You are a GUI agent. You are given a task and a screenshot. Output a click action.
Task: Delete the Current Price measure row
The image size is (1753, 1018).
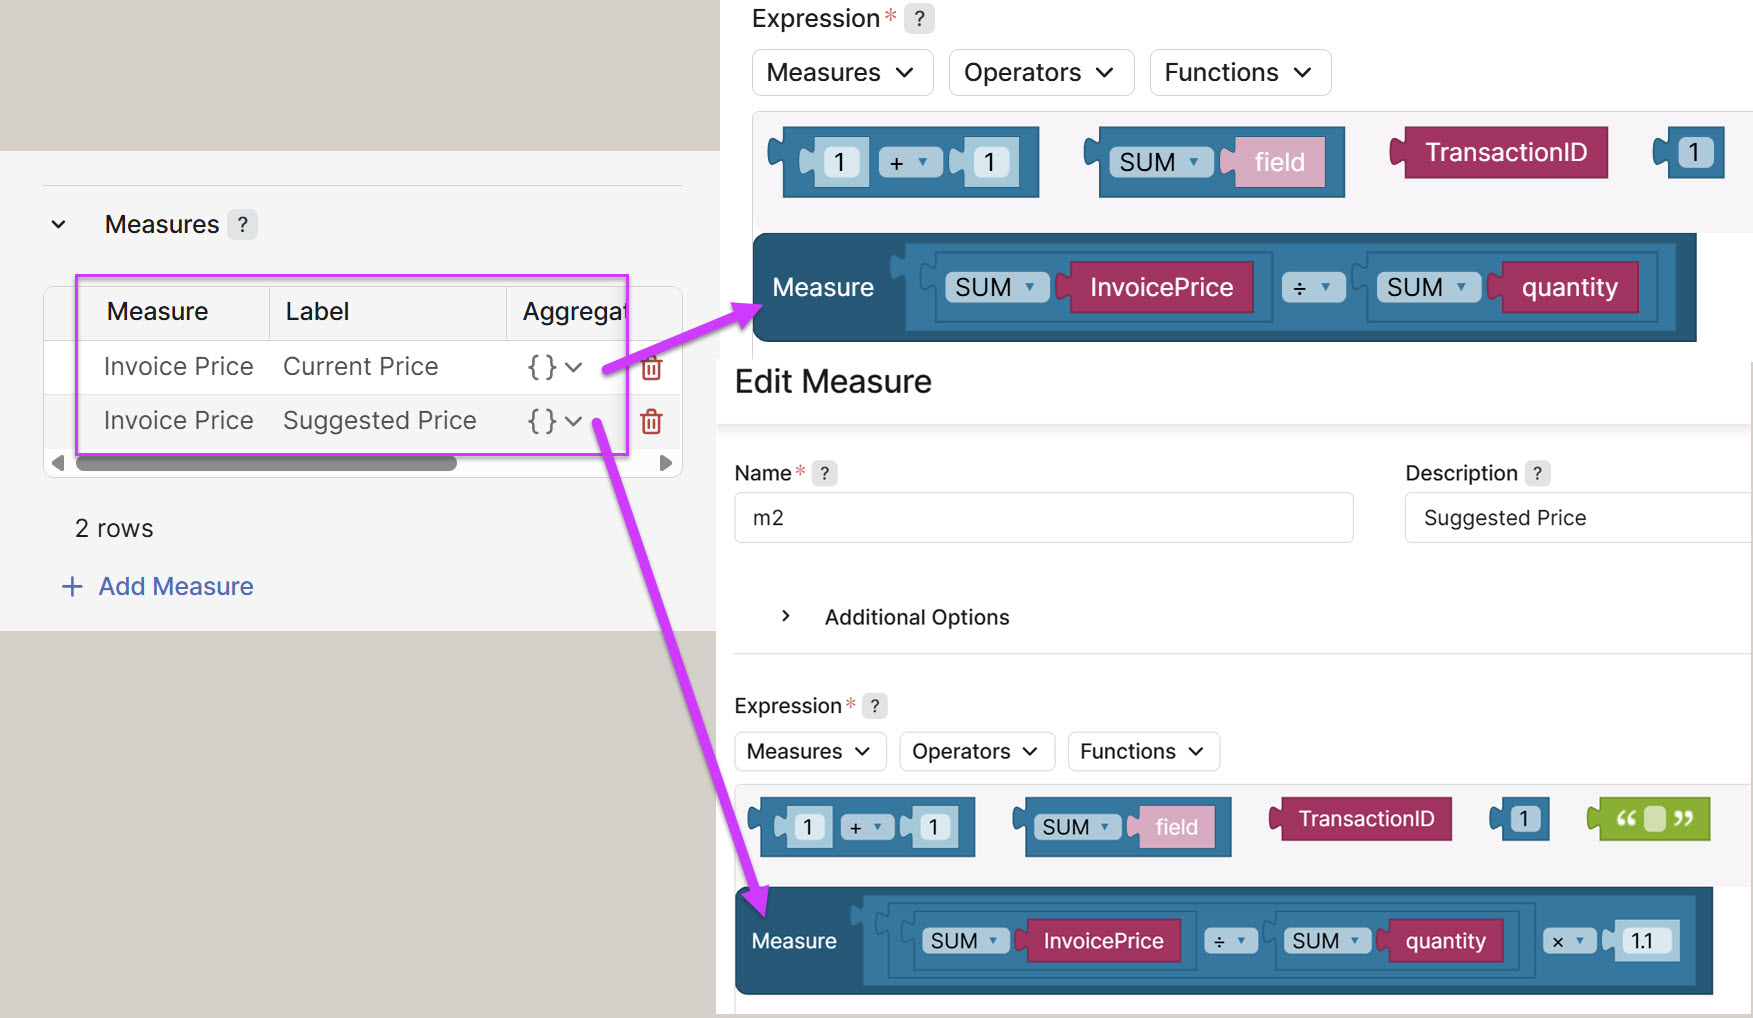(651, 368)
